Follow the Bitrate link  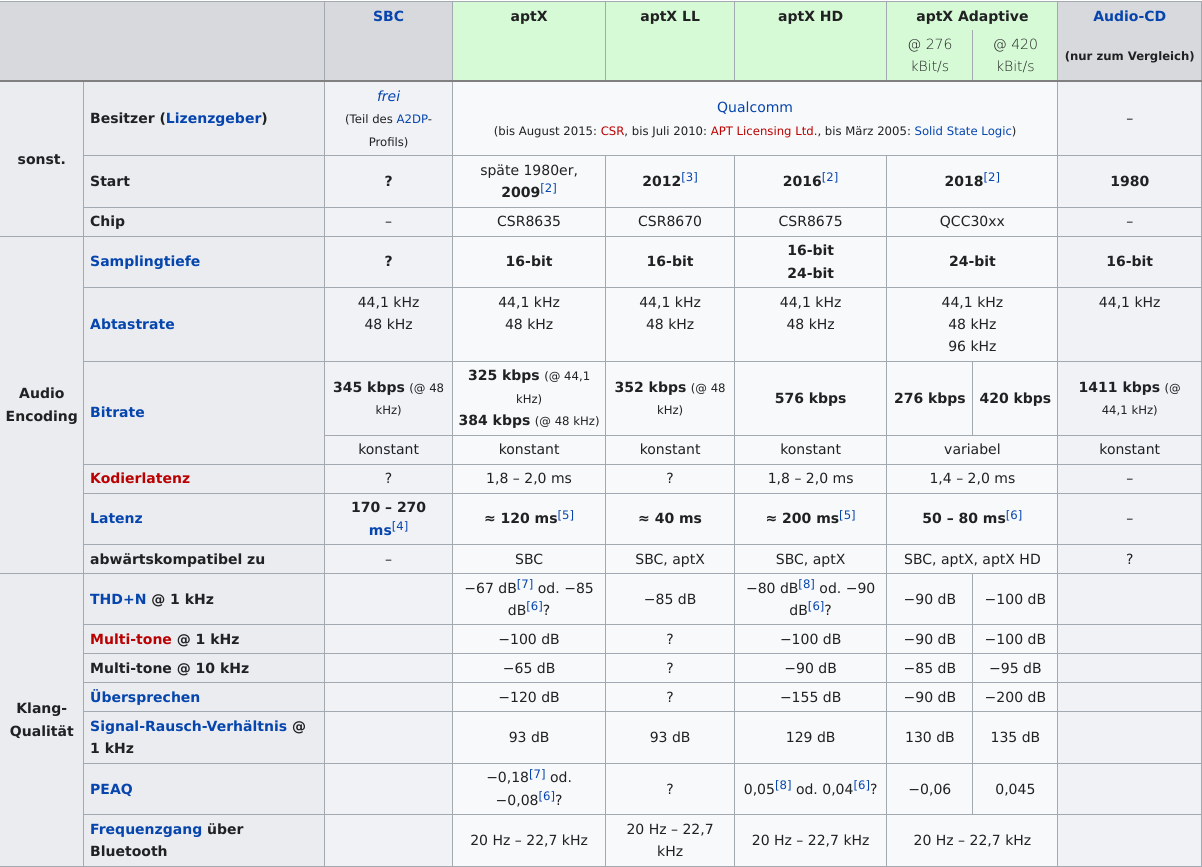pyautogui.click(x=117, y=412)
